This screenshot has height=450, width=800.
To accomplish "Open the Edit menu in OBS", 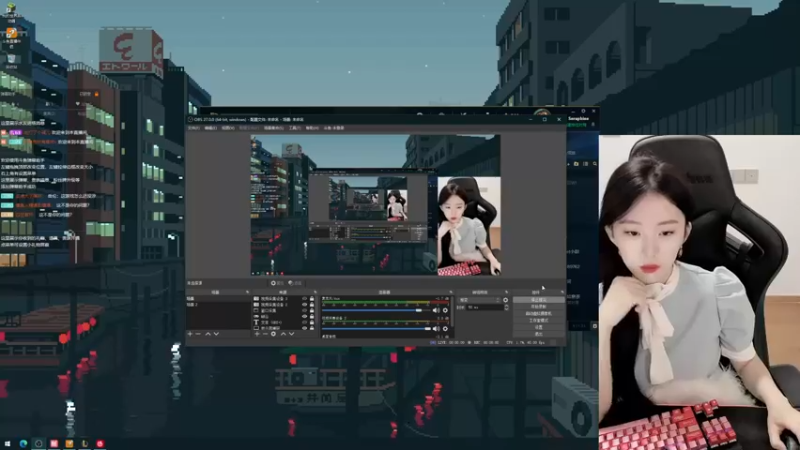I will coord(211,128).
